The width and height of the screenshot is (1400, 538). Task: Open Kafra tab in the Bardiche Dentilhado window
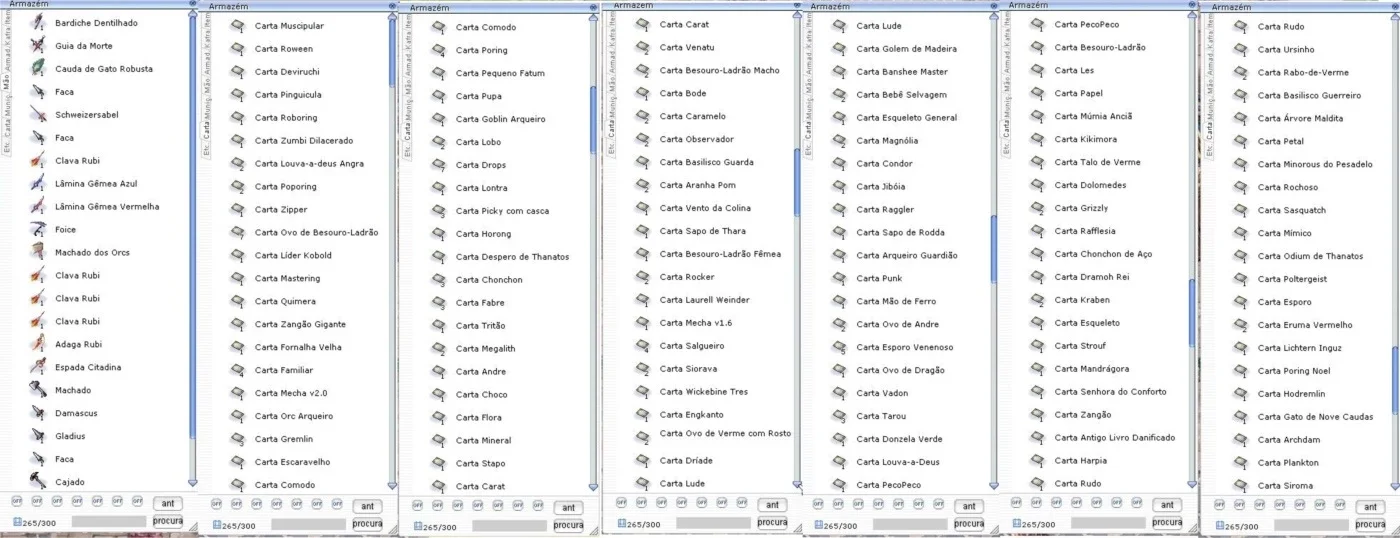click(7, 38)
